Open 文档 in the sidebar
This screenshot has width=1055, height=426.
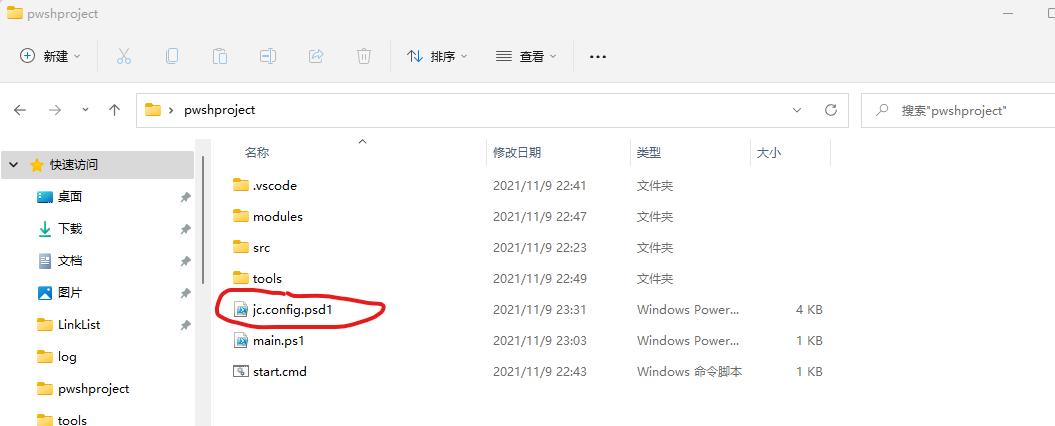tap(70, 261)
